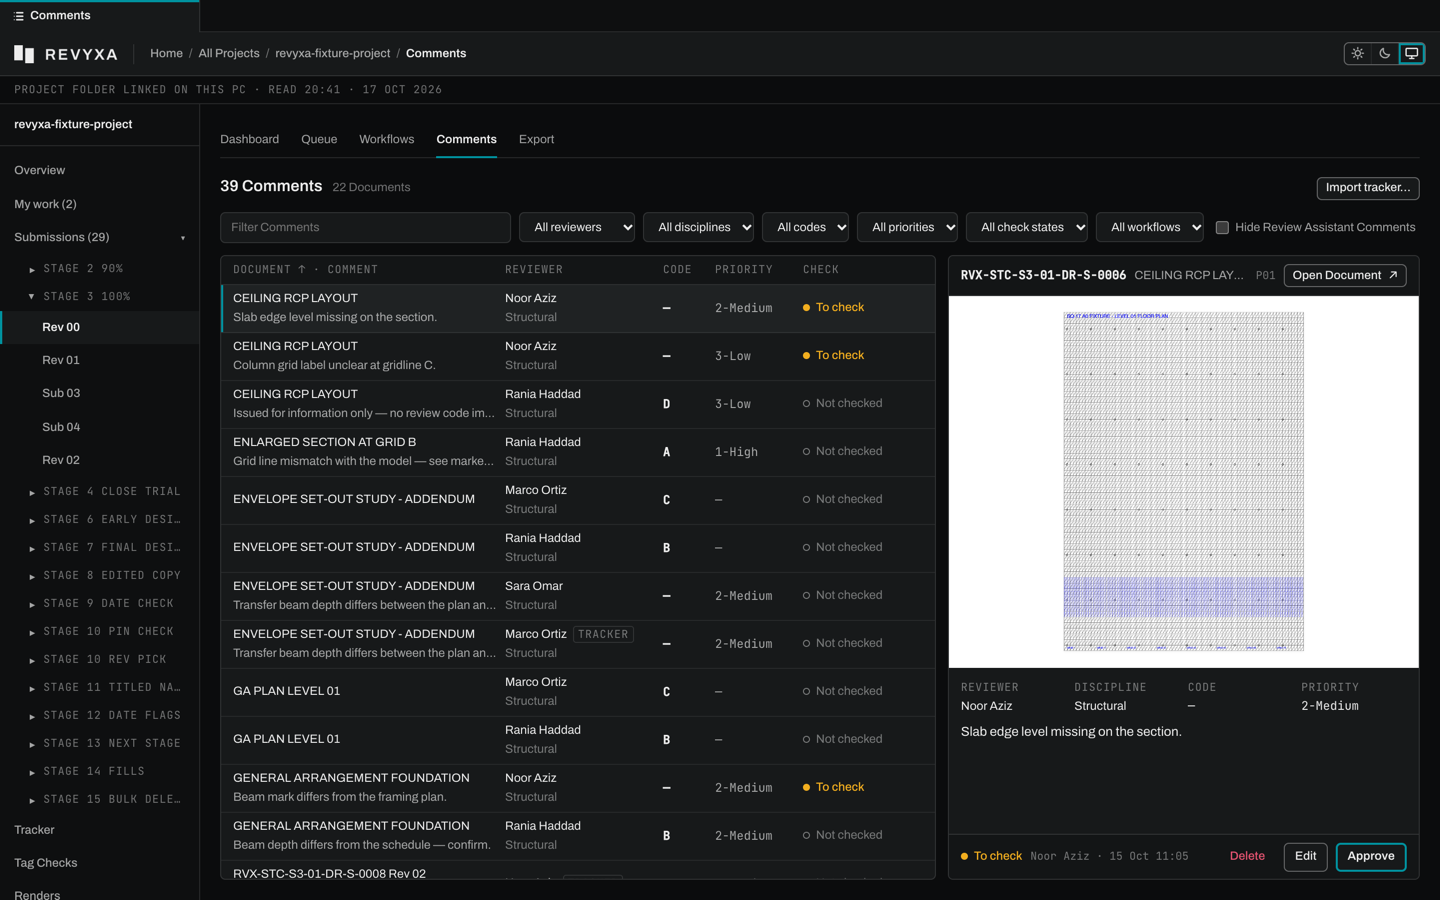The height and width of the screenshot is (900, 1440).
Task: Click the Open Document button
Action: (x=1345, y=276)
